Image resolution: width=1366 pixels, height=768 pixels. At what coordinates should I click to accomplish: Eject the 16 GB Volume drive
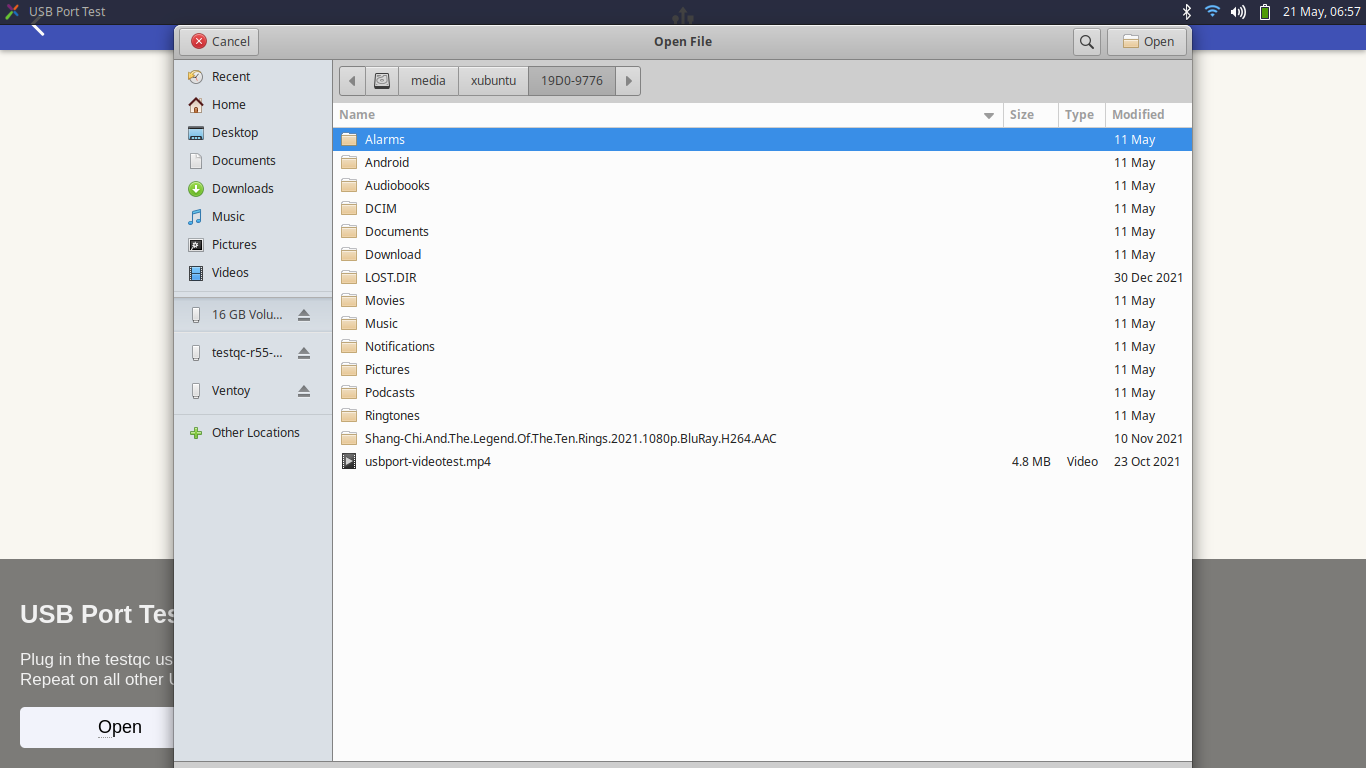(x=303, y=313)
